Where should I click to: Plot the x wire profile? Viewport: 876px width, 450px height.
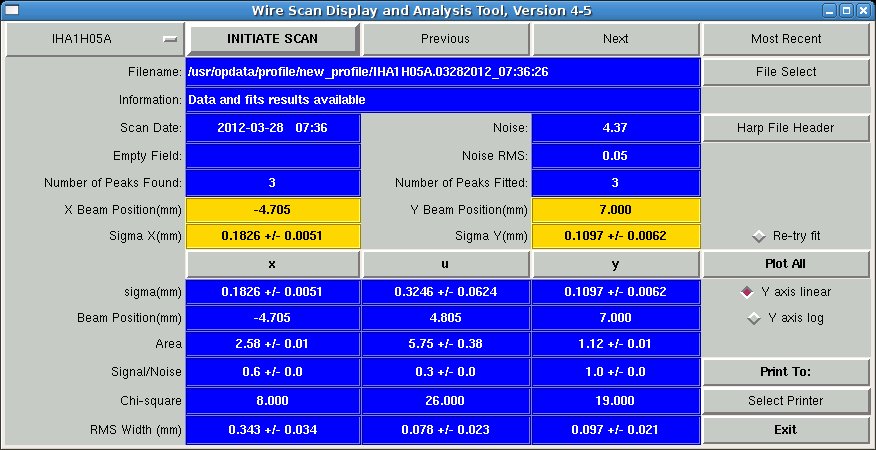click(272, 264)
